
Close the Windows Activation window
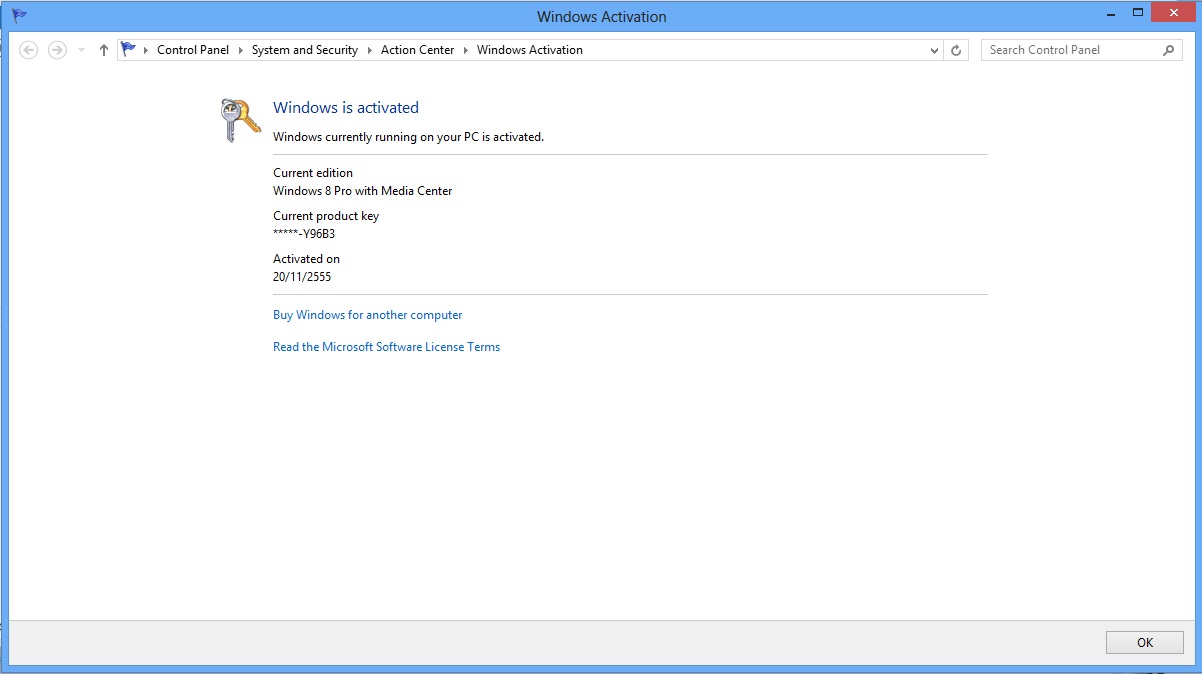click(1174, 14)
